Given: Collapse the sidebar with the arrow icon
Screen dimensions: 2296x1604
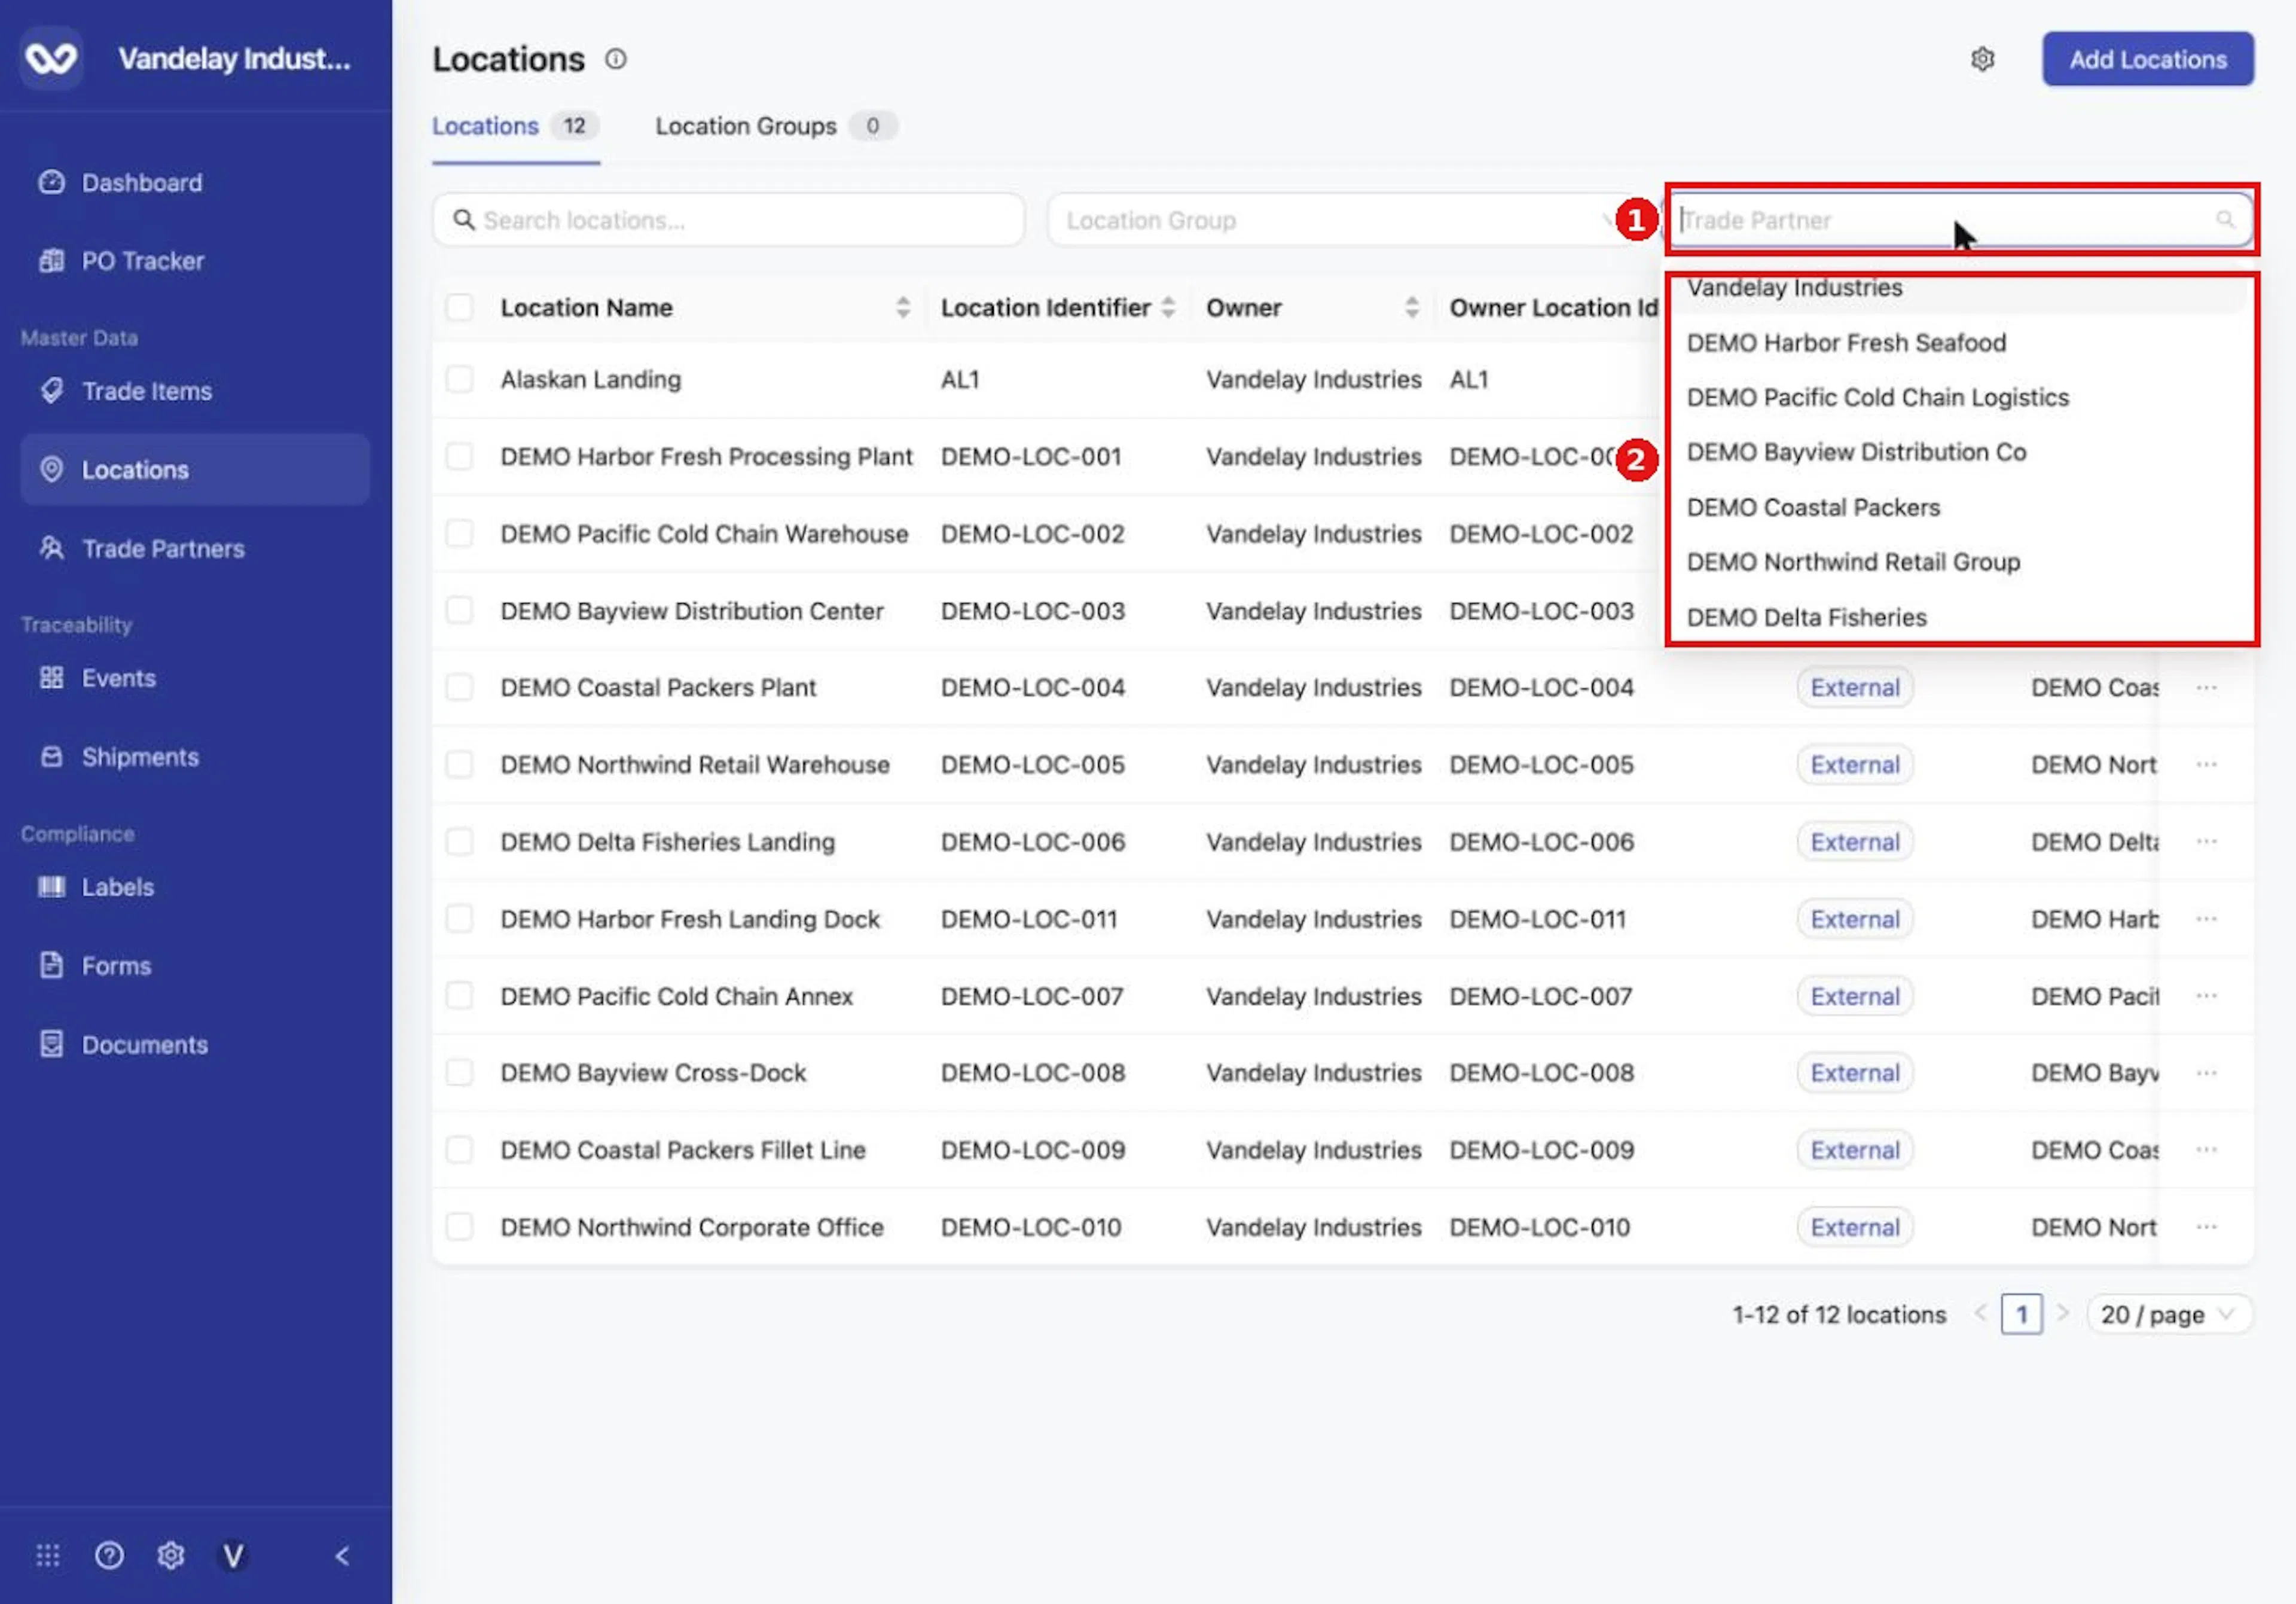Looking at the screenshot, I should tap(342, 1555).
